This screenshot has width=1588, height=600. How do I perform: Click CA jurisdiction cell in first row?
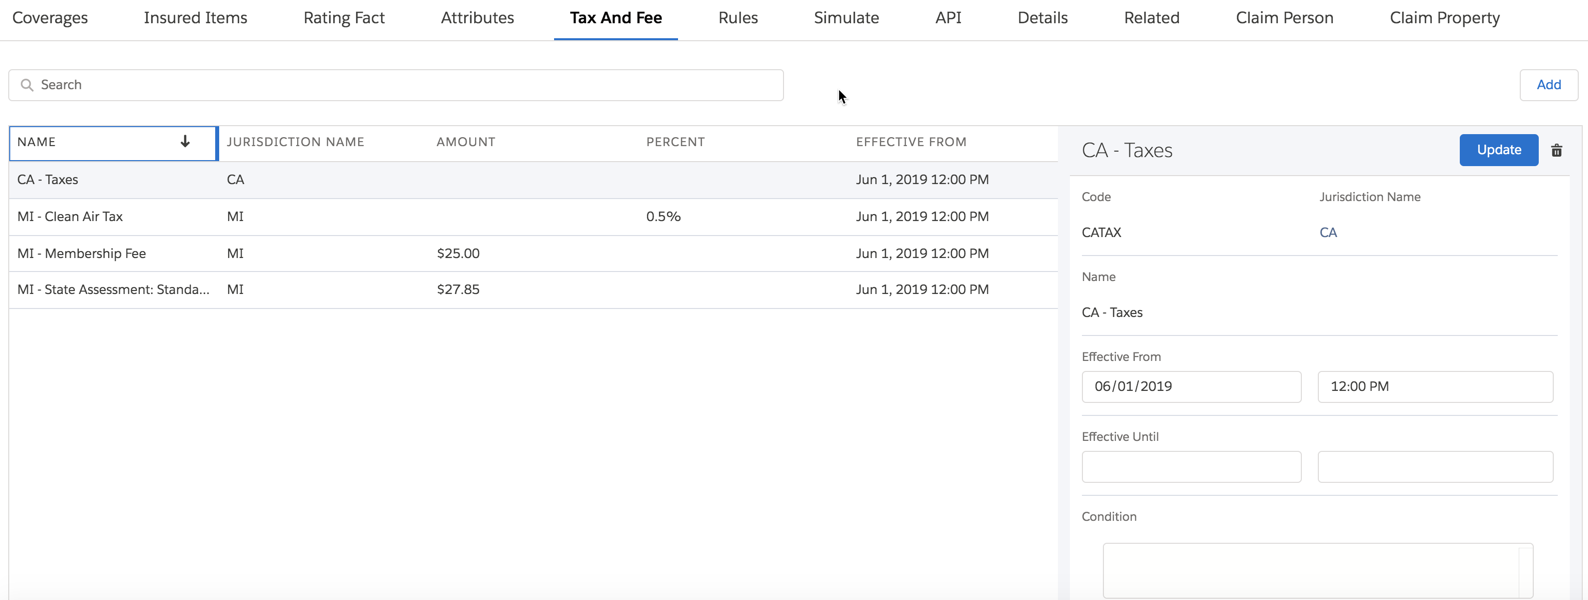(x=235, y=180)
